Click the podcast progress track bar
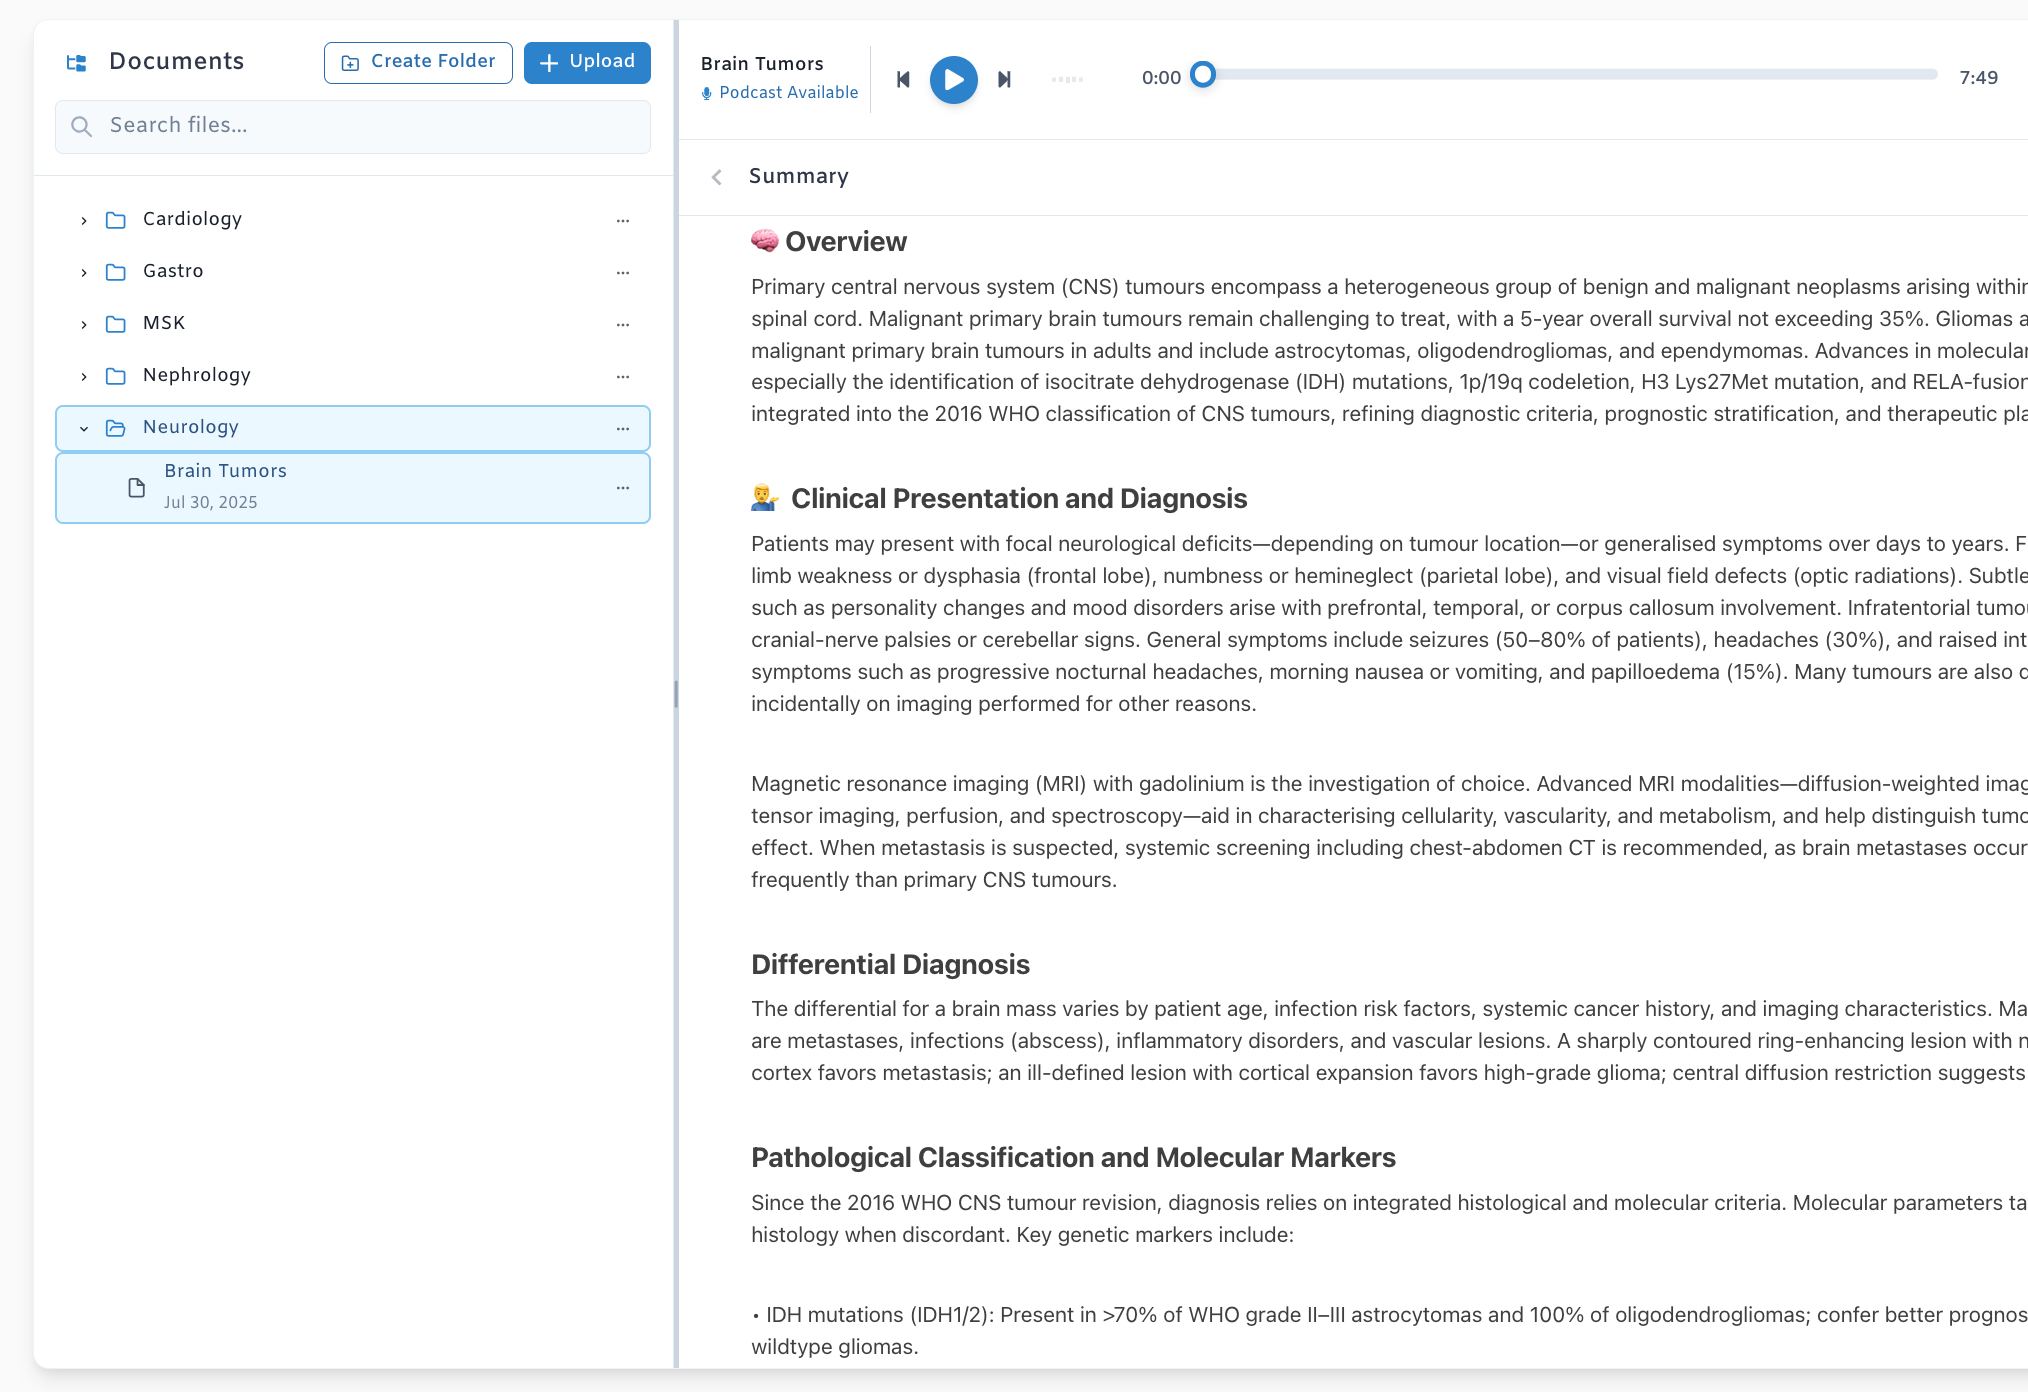Screen dimensions: 2028x1392 coord(1570,75)
